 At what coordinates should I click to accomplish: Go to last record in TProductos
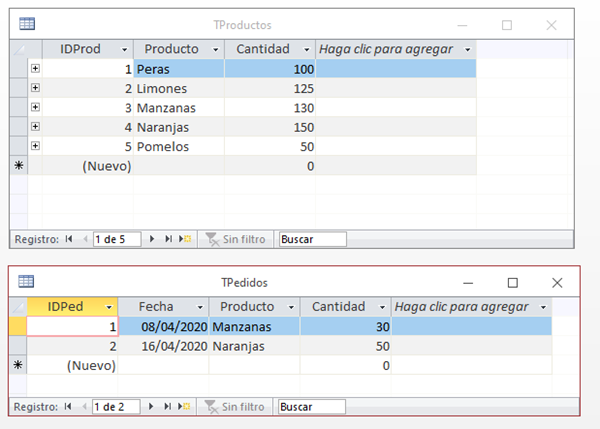168,239
